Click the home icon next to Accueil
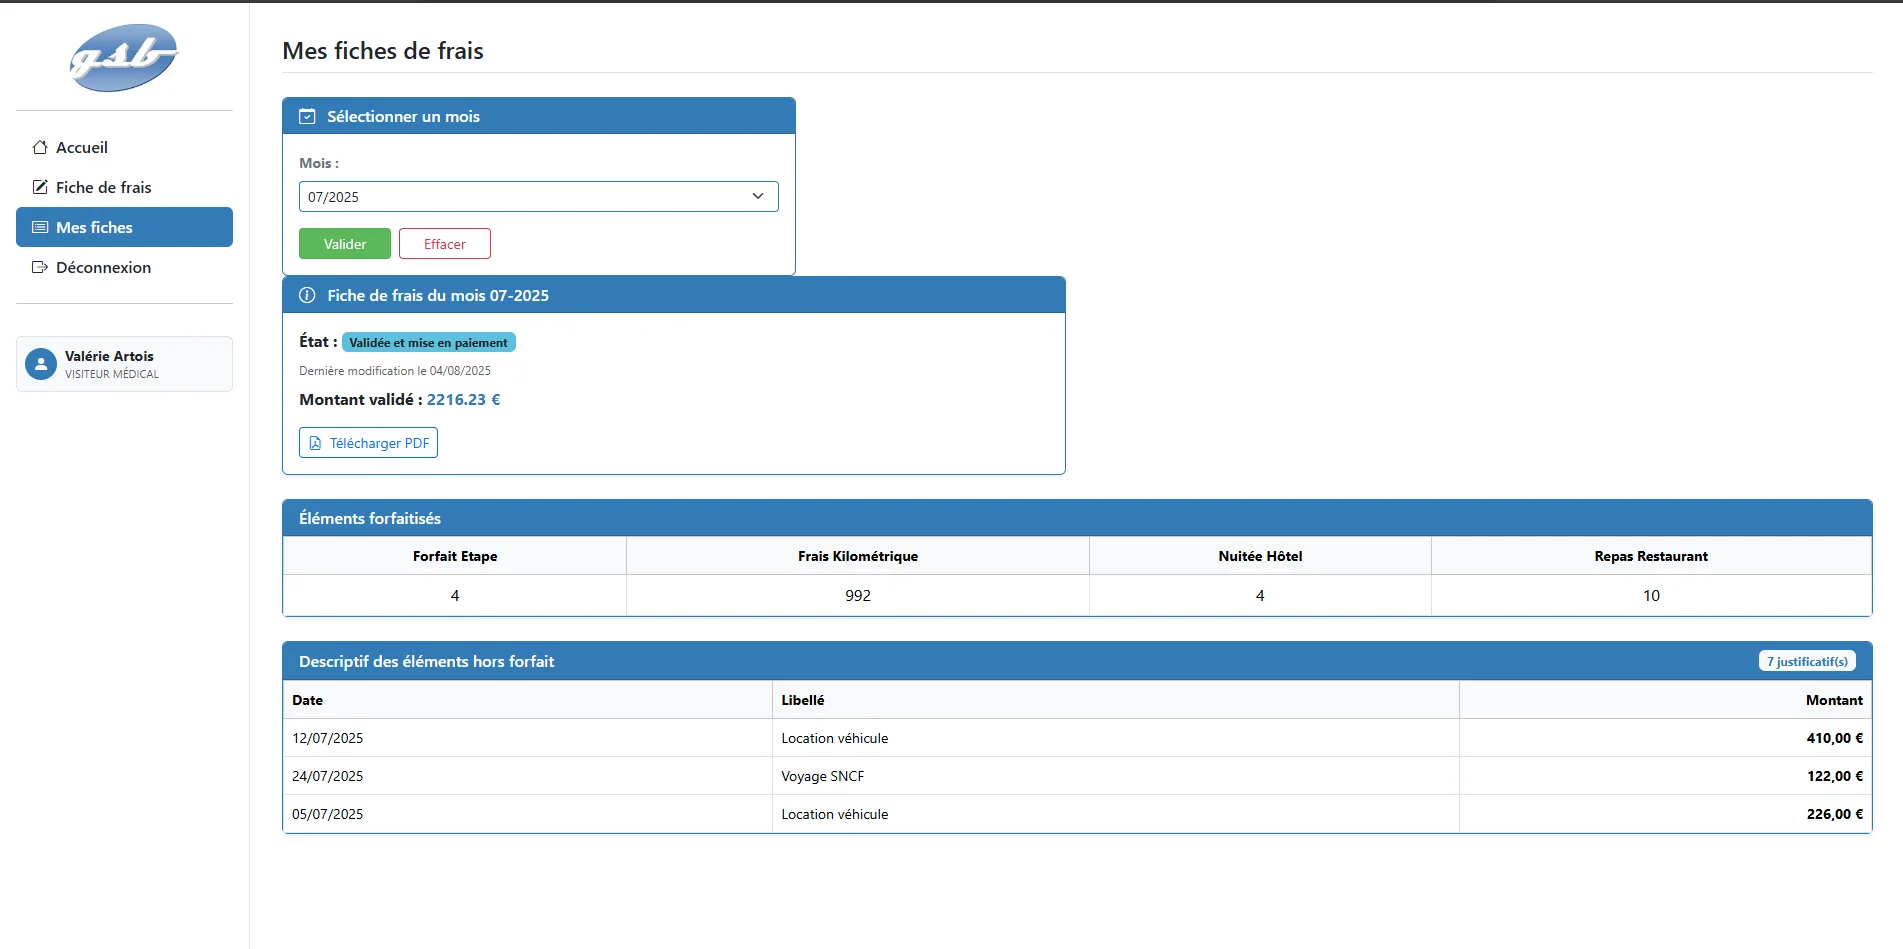 [x=39, y=147]
